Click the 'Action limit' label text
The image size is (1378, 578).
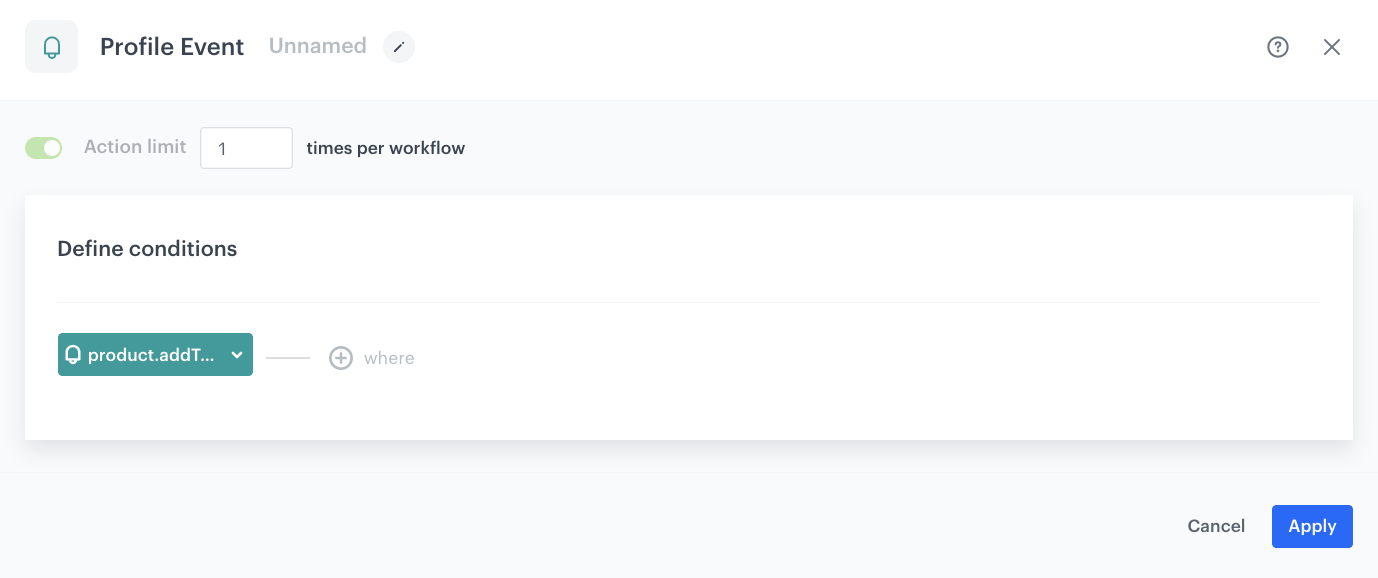tap(135, 147)
